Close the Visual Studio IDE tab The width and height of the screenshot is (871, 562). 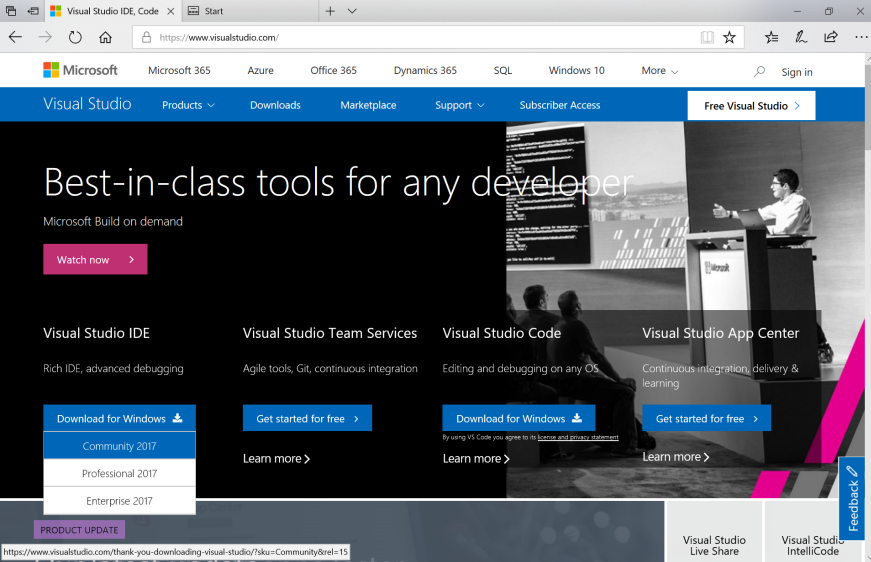[x=171, y=11]
